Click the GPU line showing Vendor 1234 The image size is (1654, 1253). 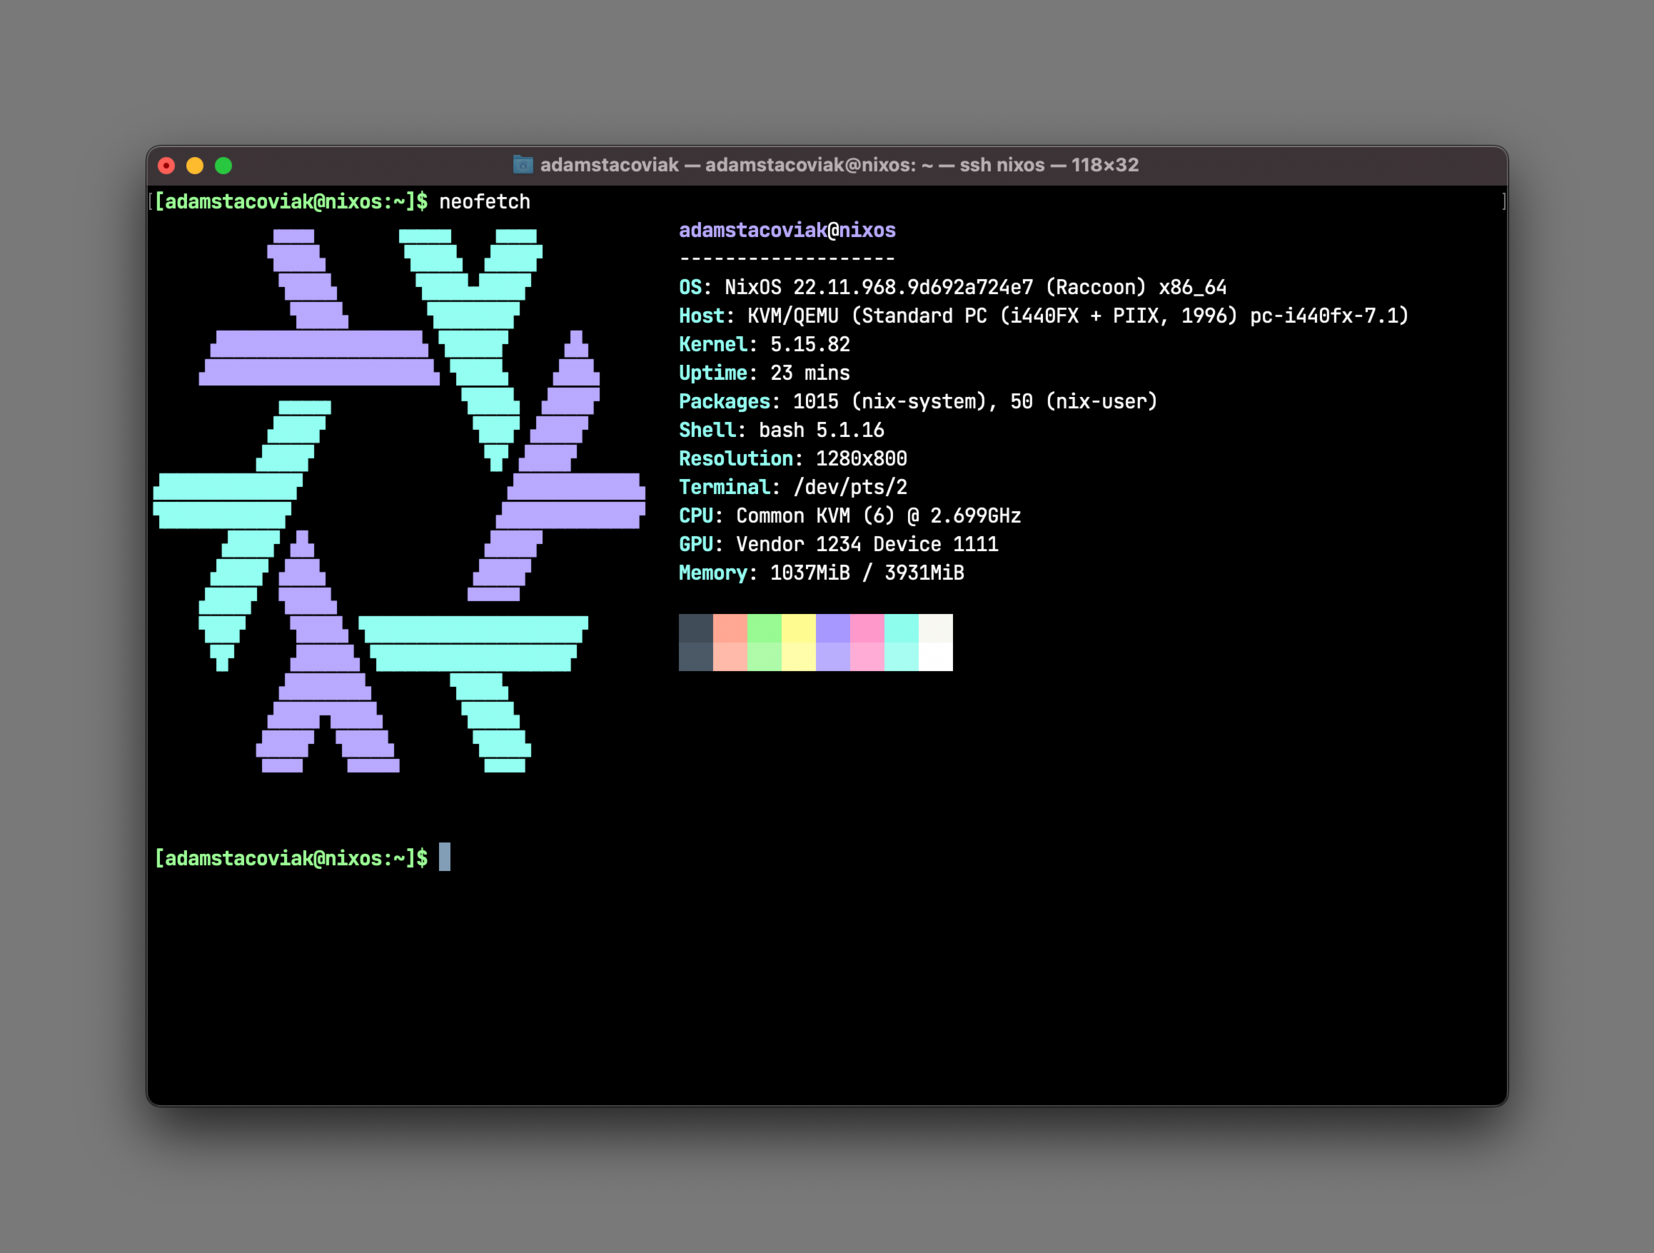click(x=839, y=545)
